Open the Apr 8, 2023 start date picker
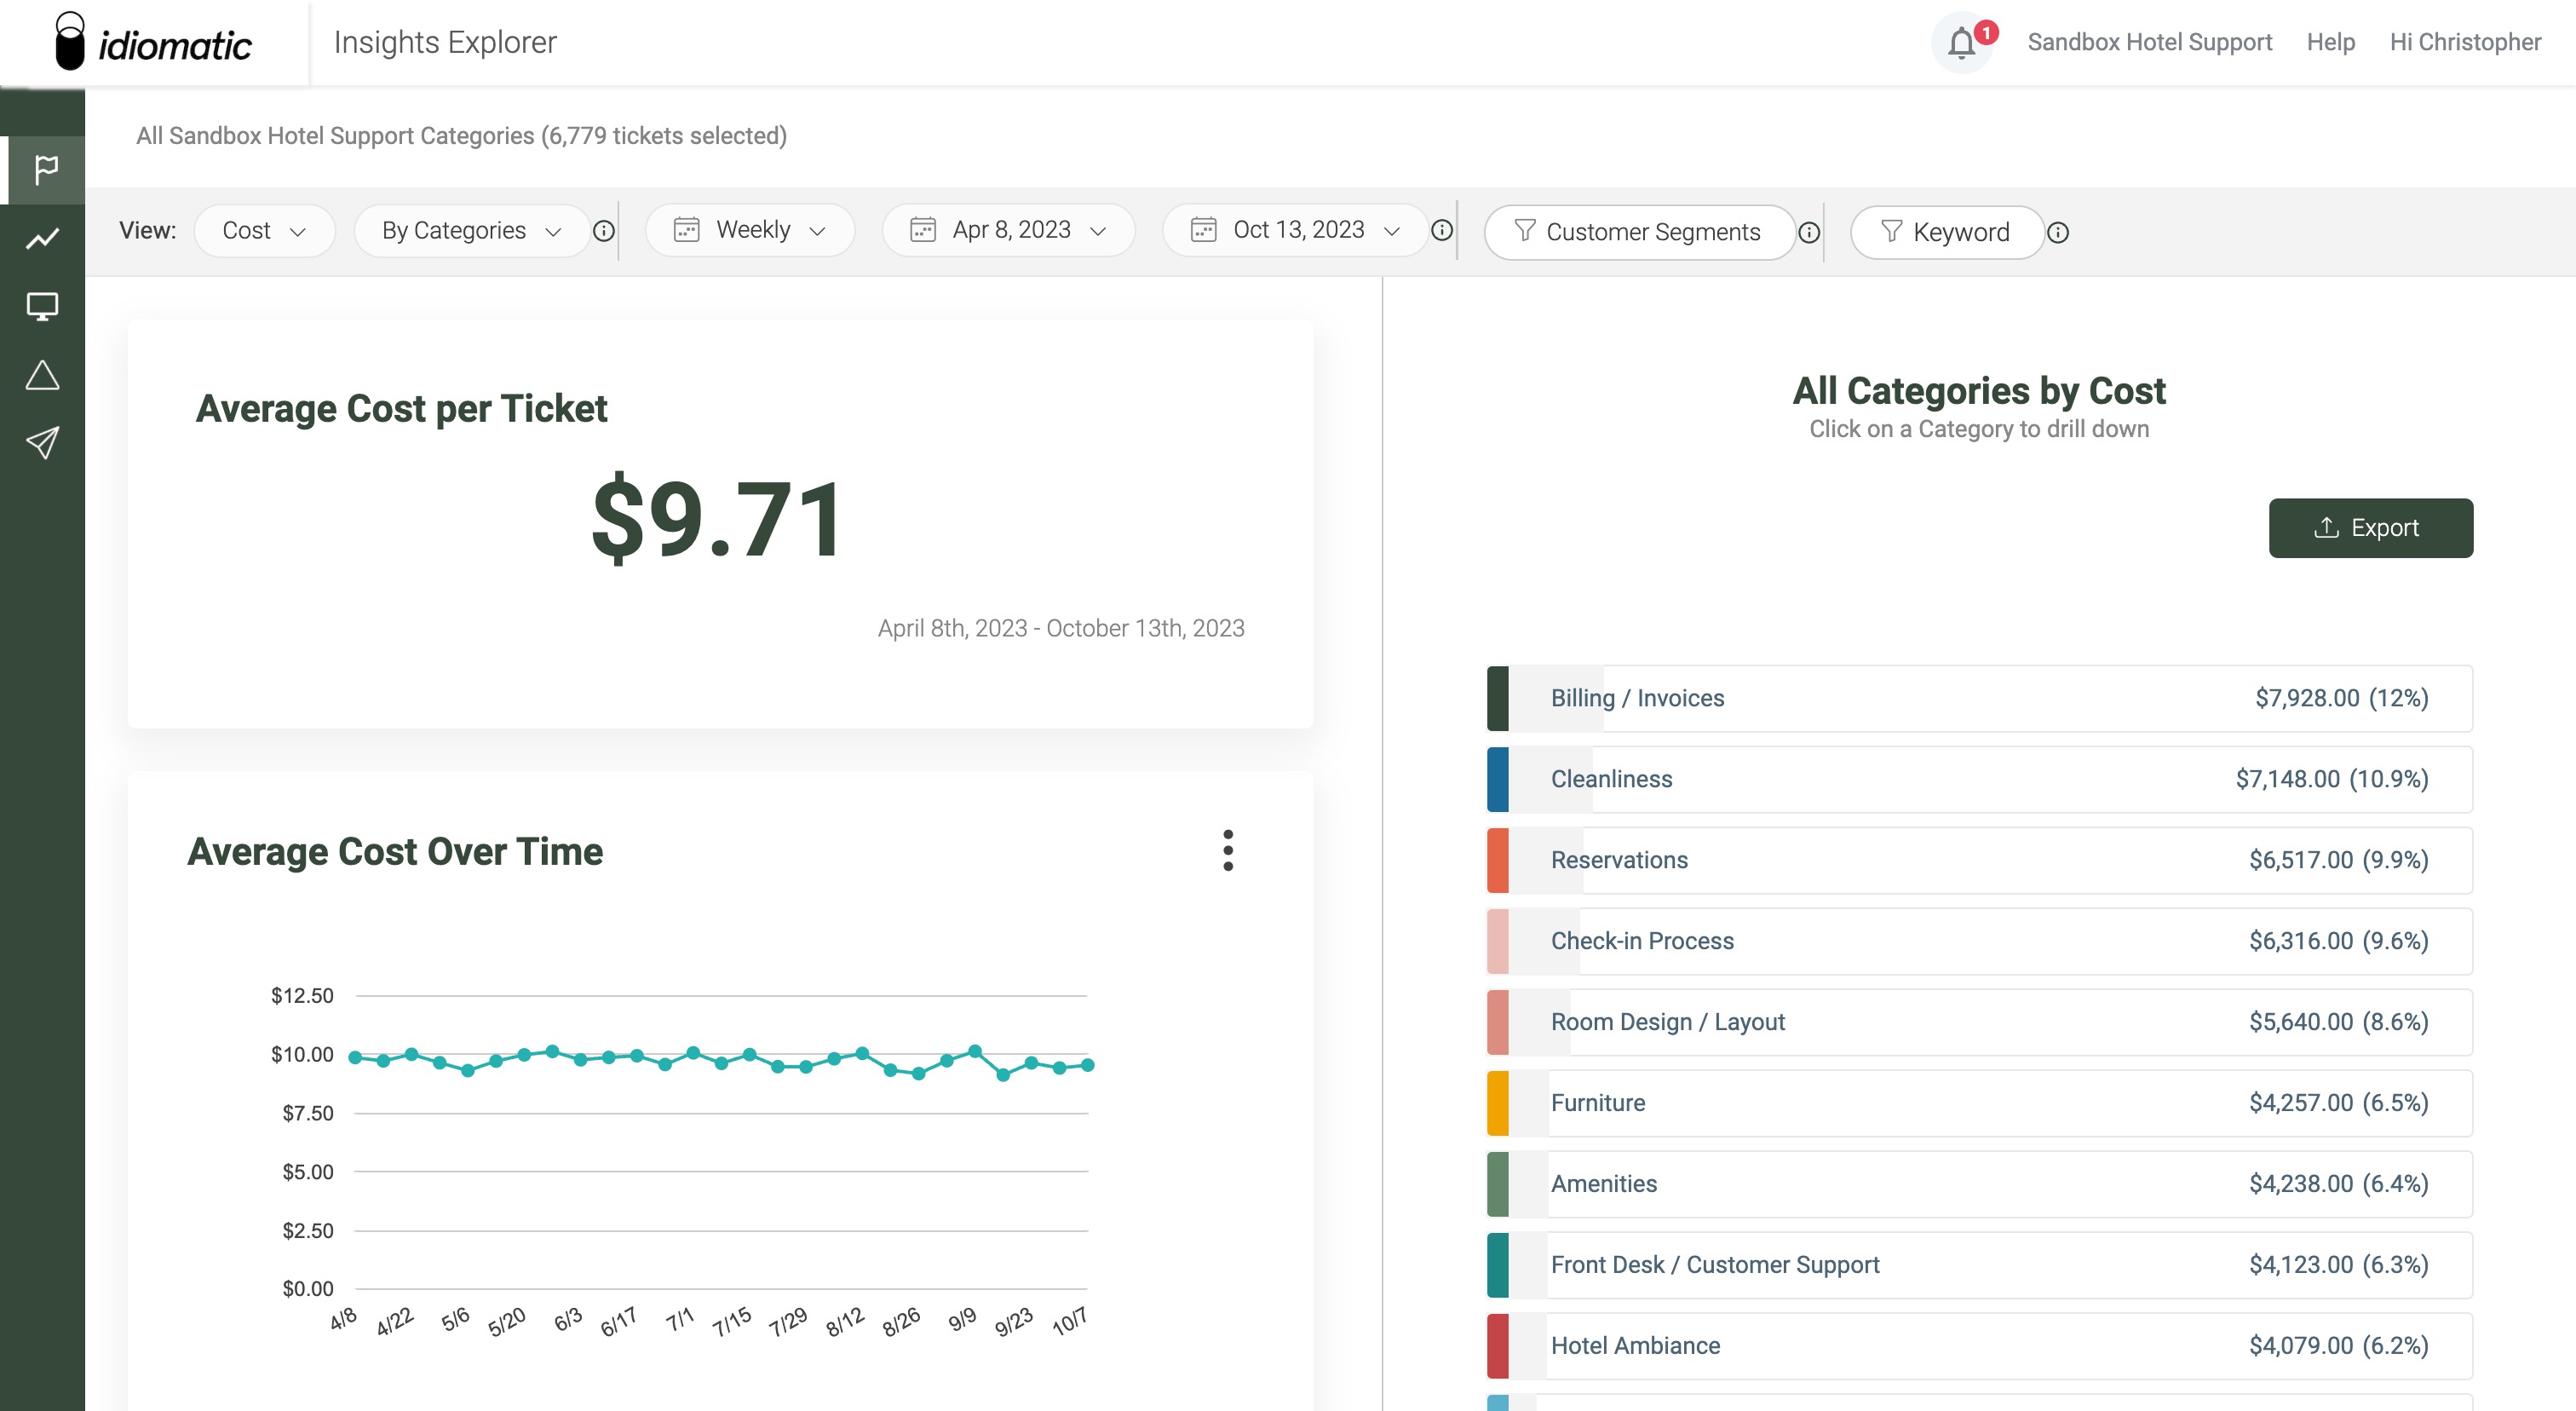 pyautogui.click(x=1008, y=230)
